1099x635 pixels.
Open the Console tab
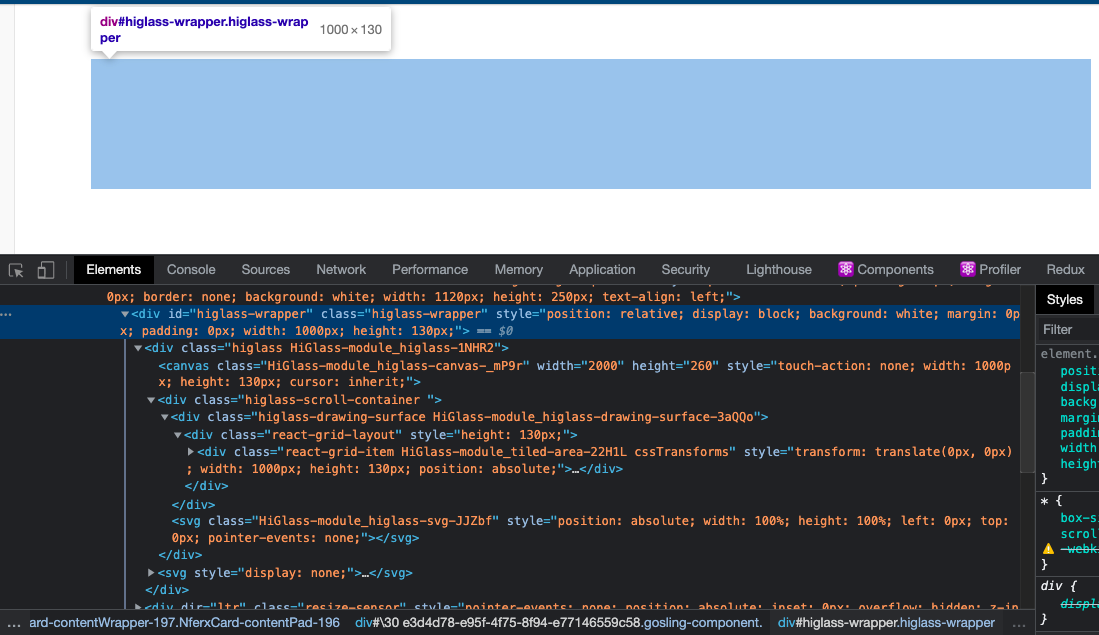pyautogui.click(x=191, y=270)
